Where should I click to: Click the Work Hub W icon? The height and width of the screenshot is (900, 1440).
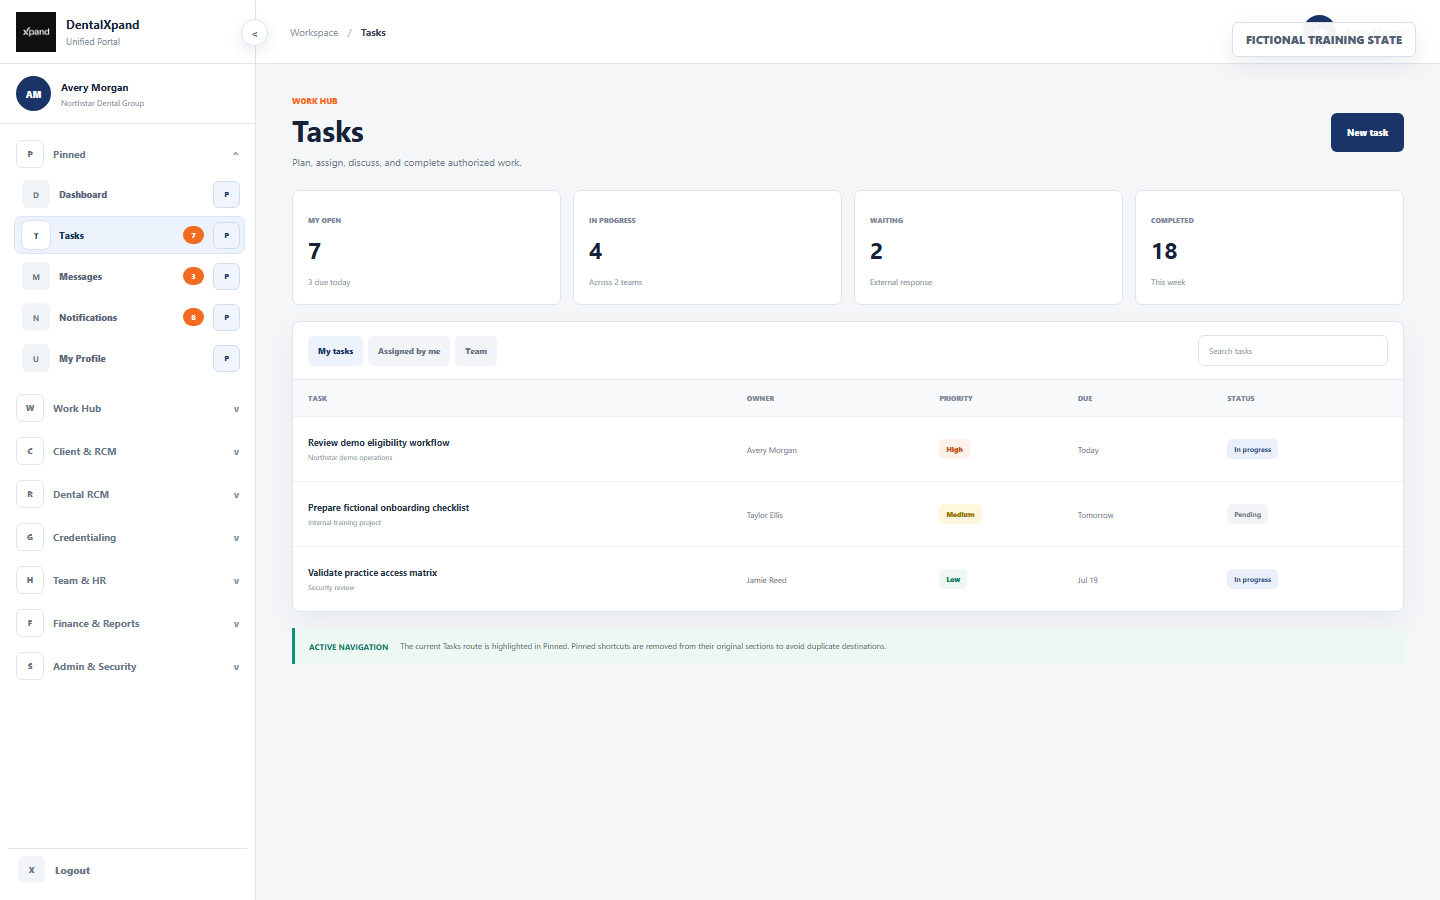(30, 408)
